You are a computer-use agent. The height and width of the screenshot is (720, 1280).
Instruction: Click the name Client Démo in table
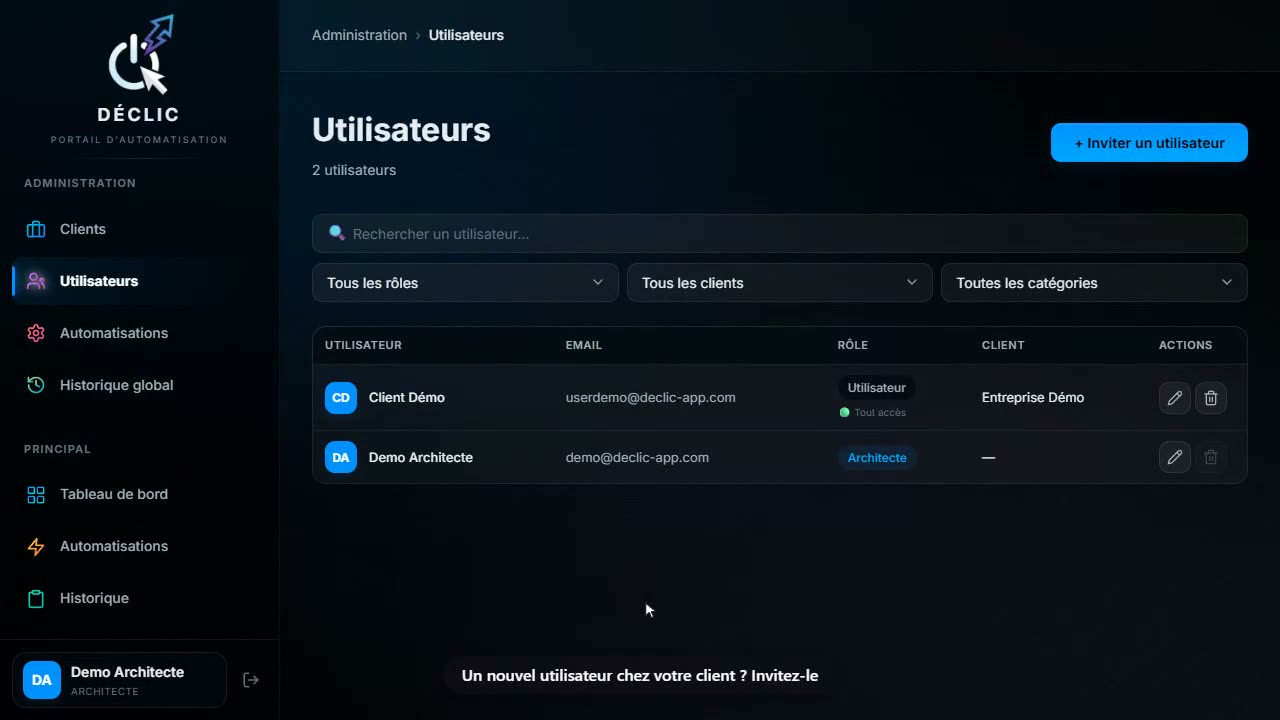(407, 398)
